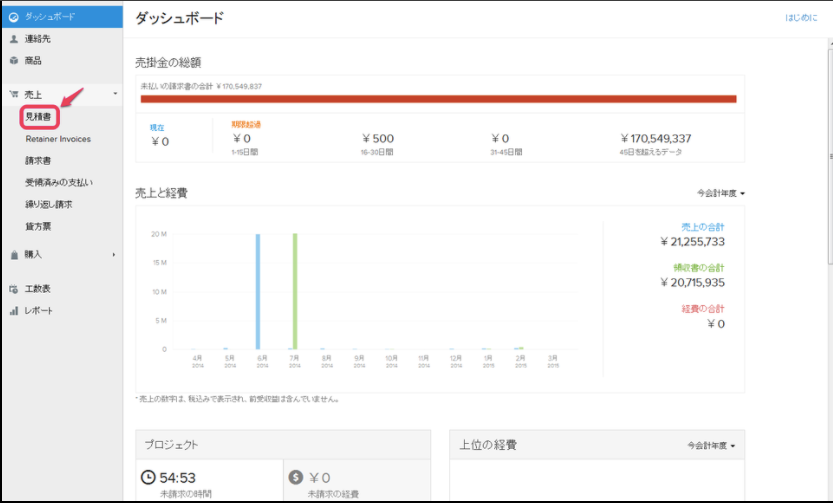Screen dimensions: 833x503
Task: Click the 1-15日間 overdue ¥0 amount
Action: pos(242,139)
